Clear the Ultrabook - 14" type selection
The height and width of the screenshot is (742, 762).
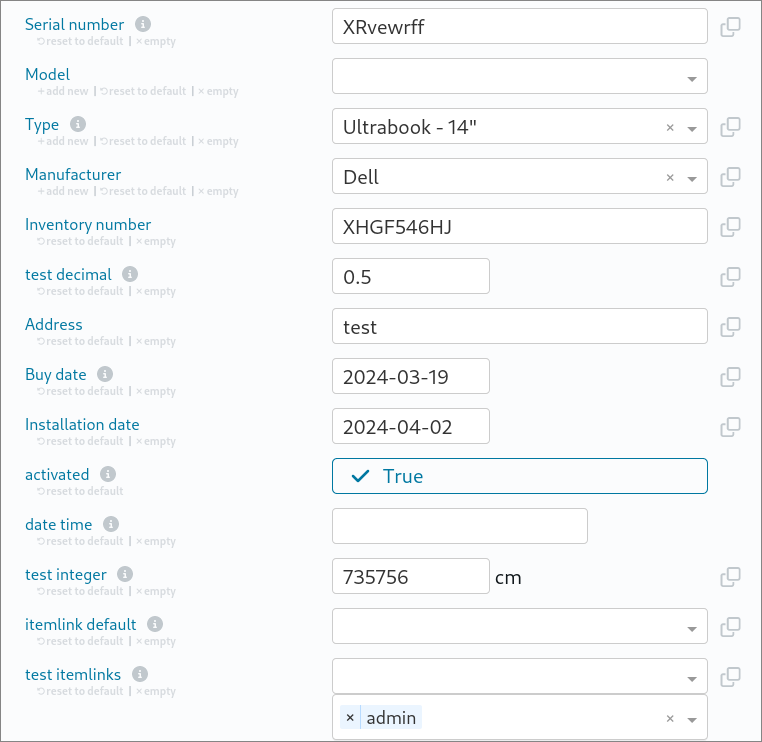670,127
